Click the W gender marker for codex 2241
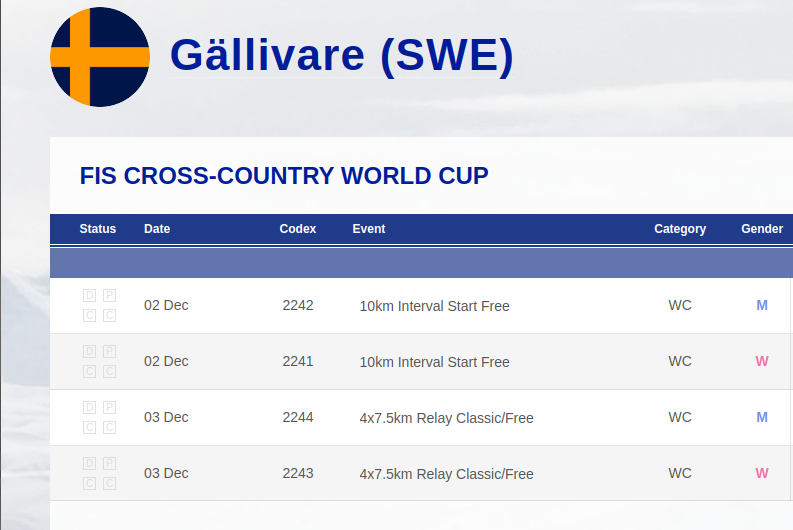The image size is (793, 530). [762, 362]
